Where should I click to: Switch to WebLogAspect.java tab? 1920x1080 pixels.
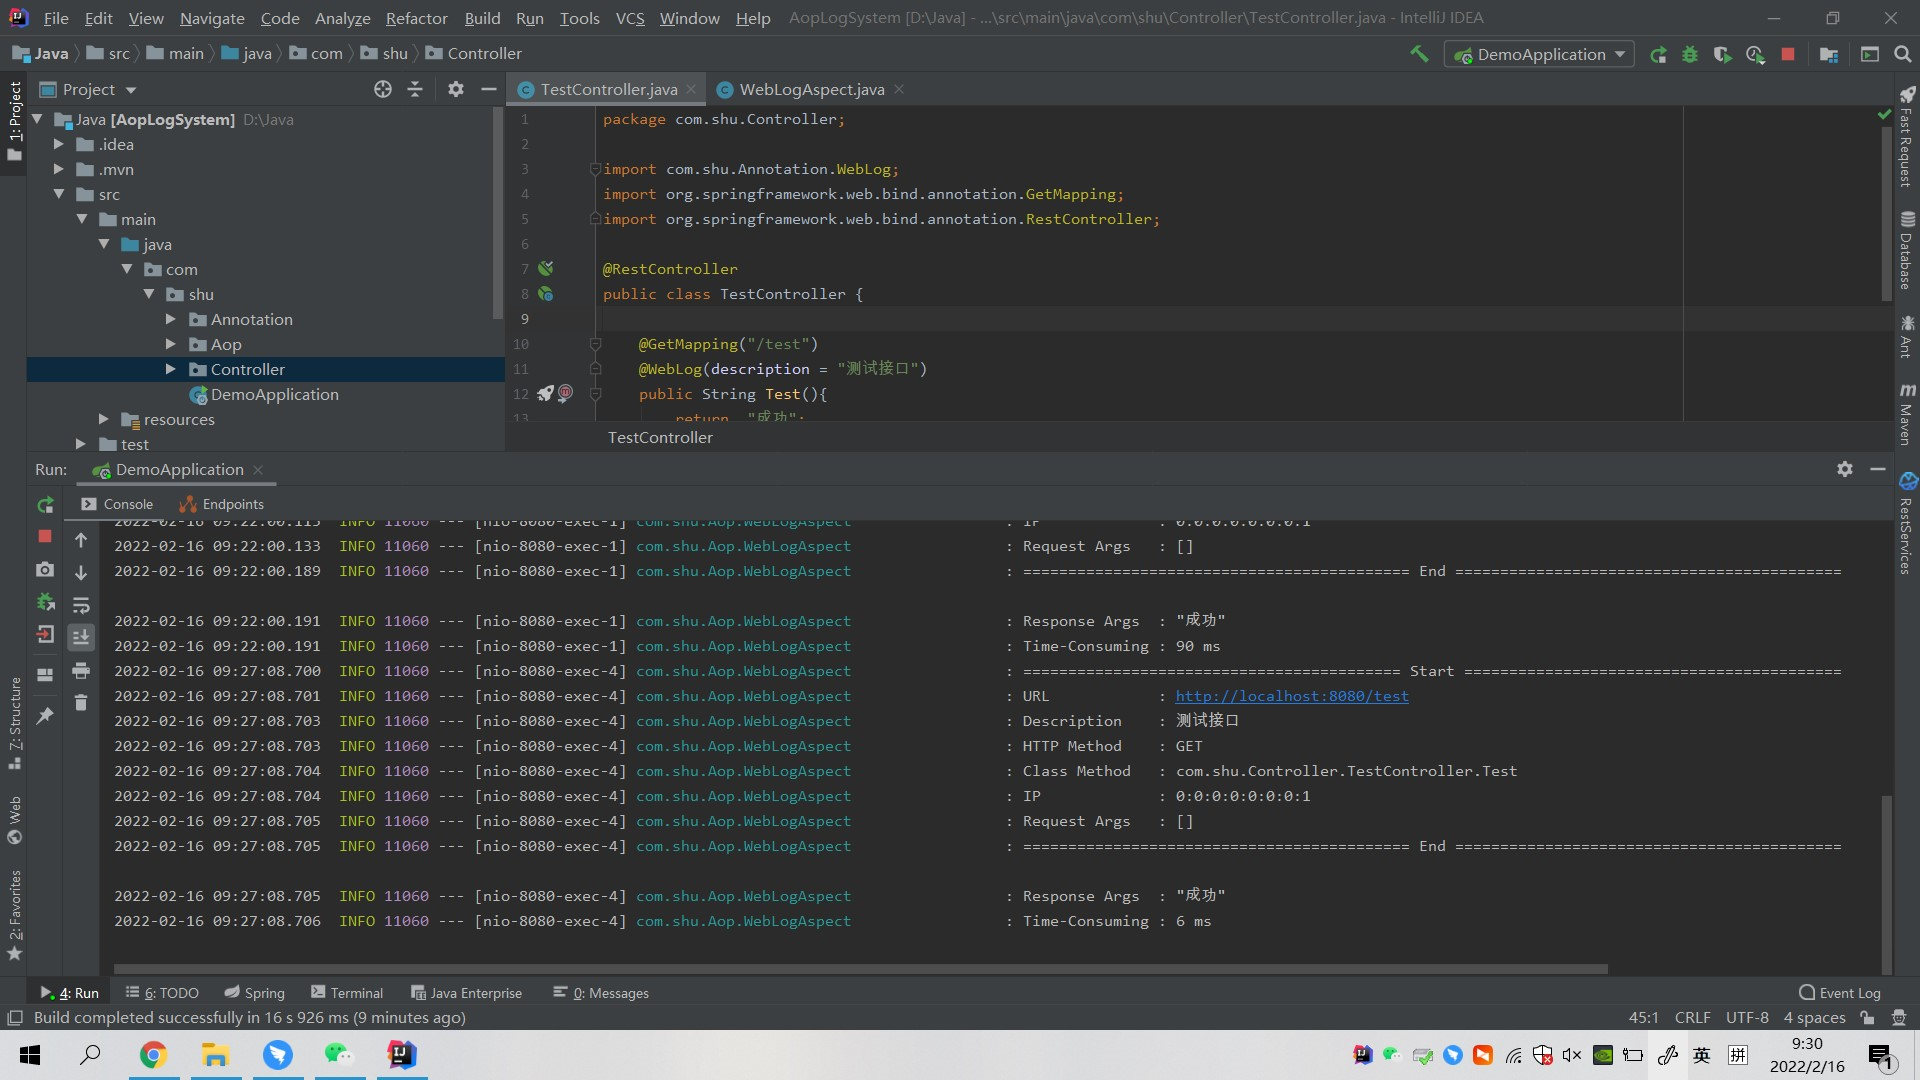(x=811, y=89)
